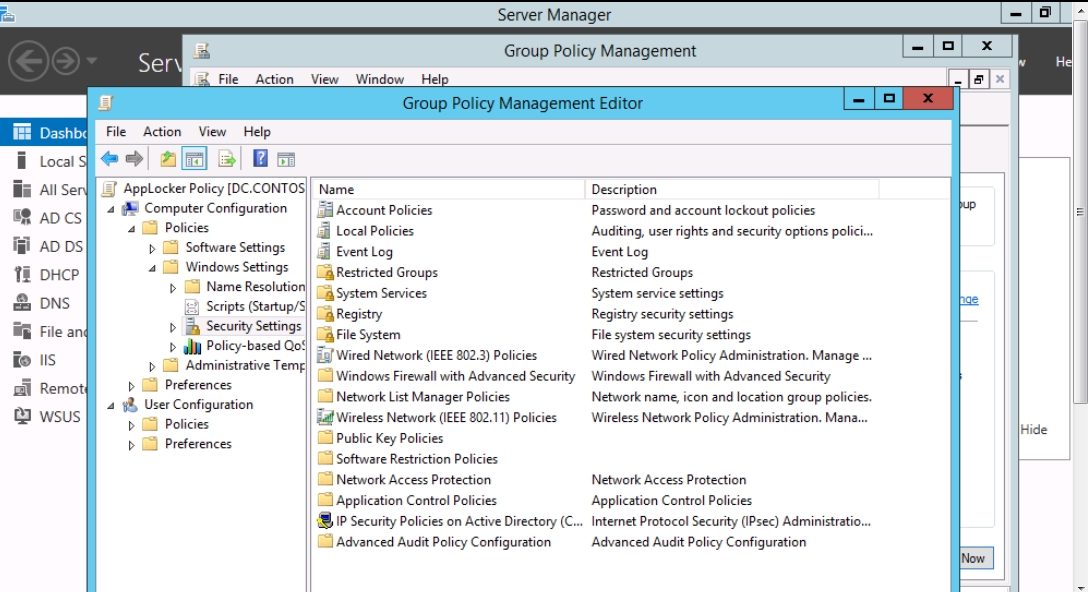Select the Local Policies icon in the list
The height and width of the screenshot is (592, 1088).
[x=324, y=230]
